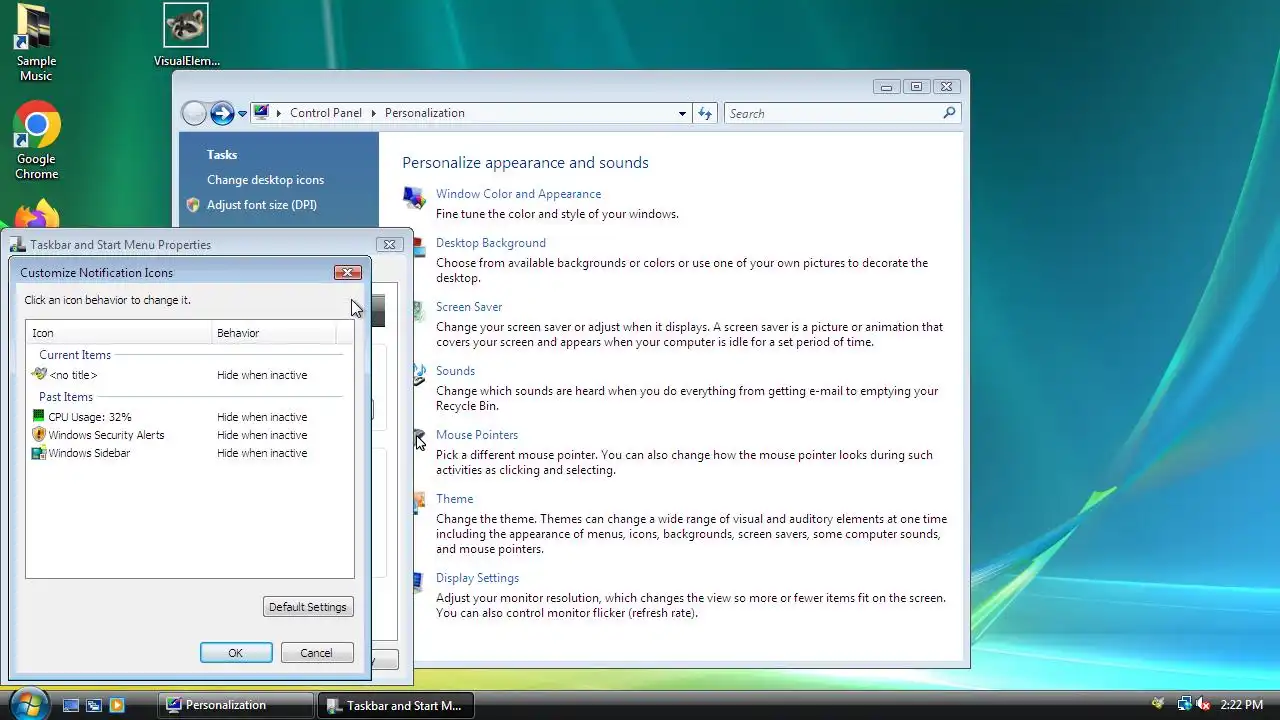
Task: Click the Icon column header
Action: [119, 333]
